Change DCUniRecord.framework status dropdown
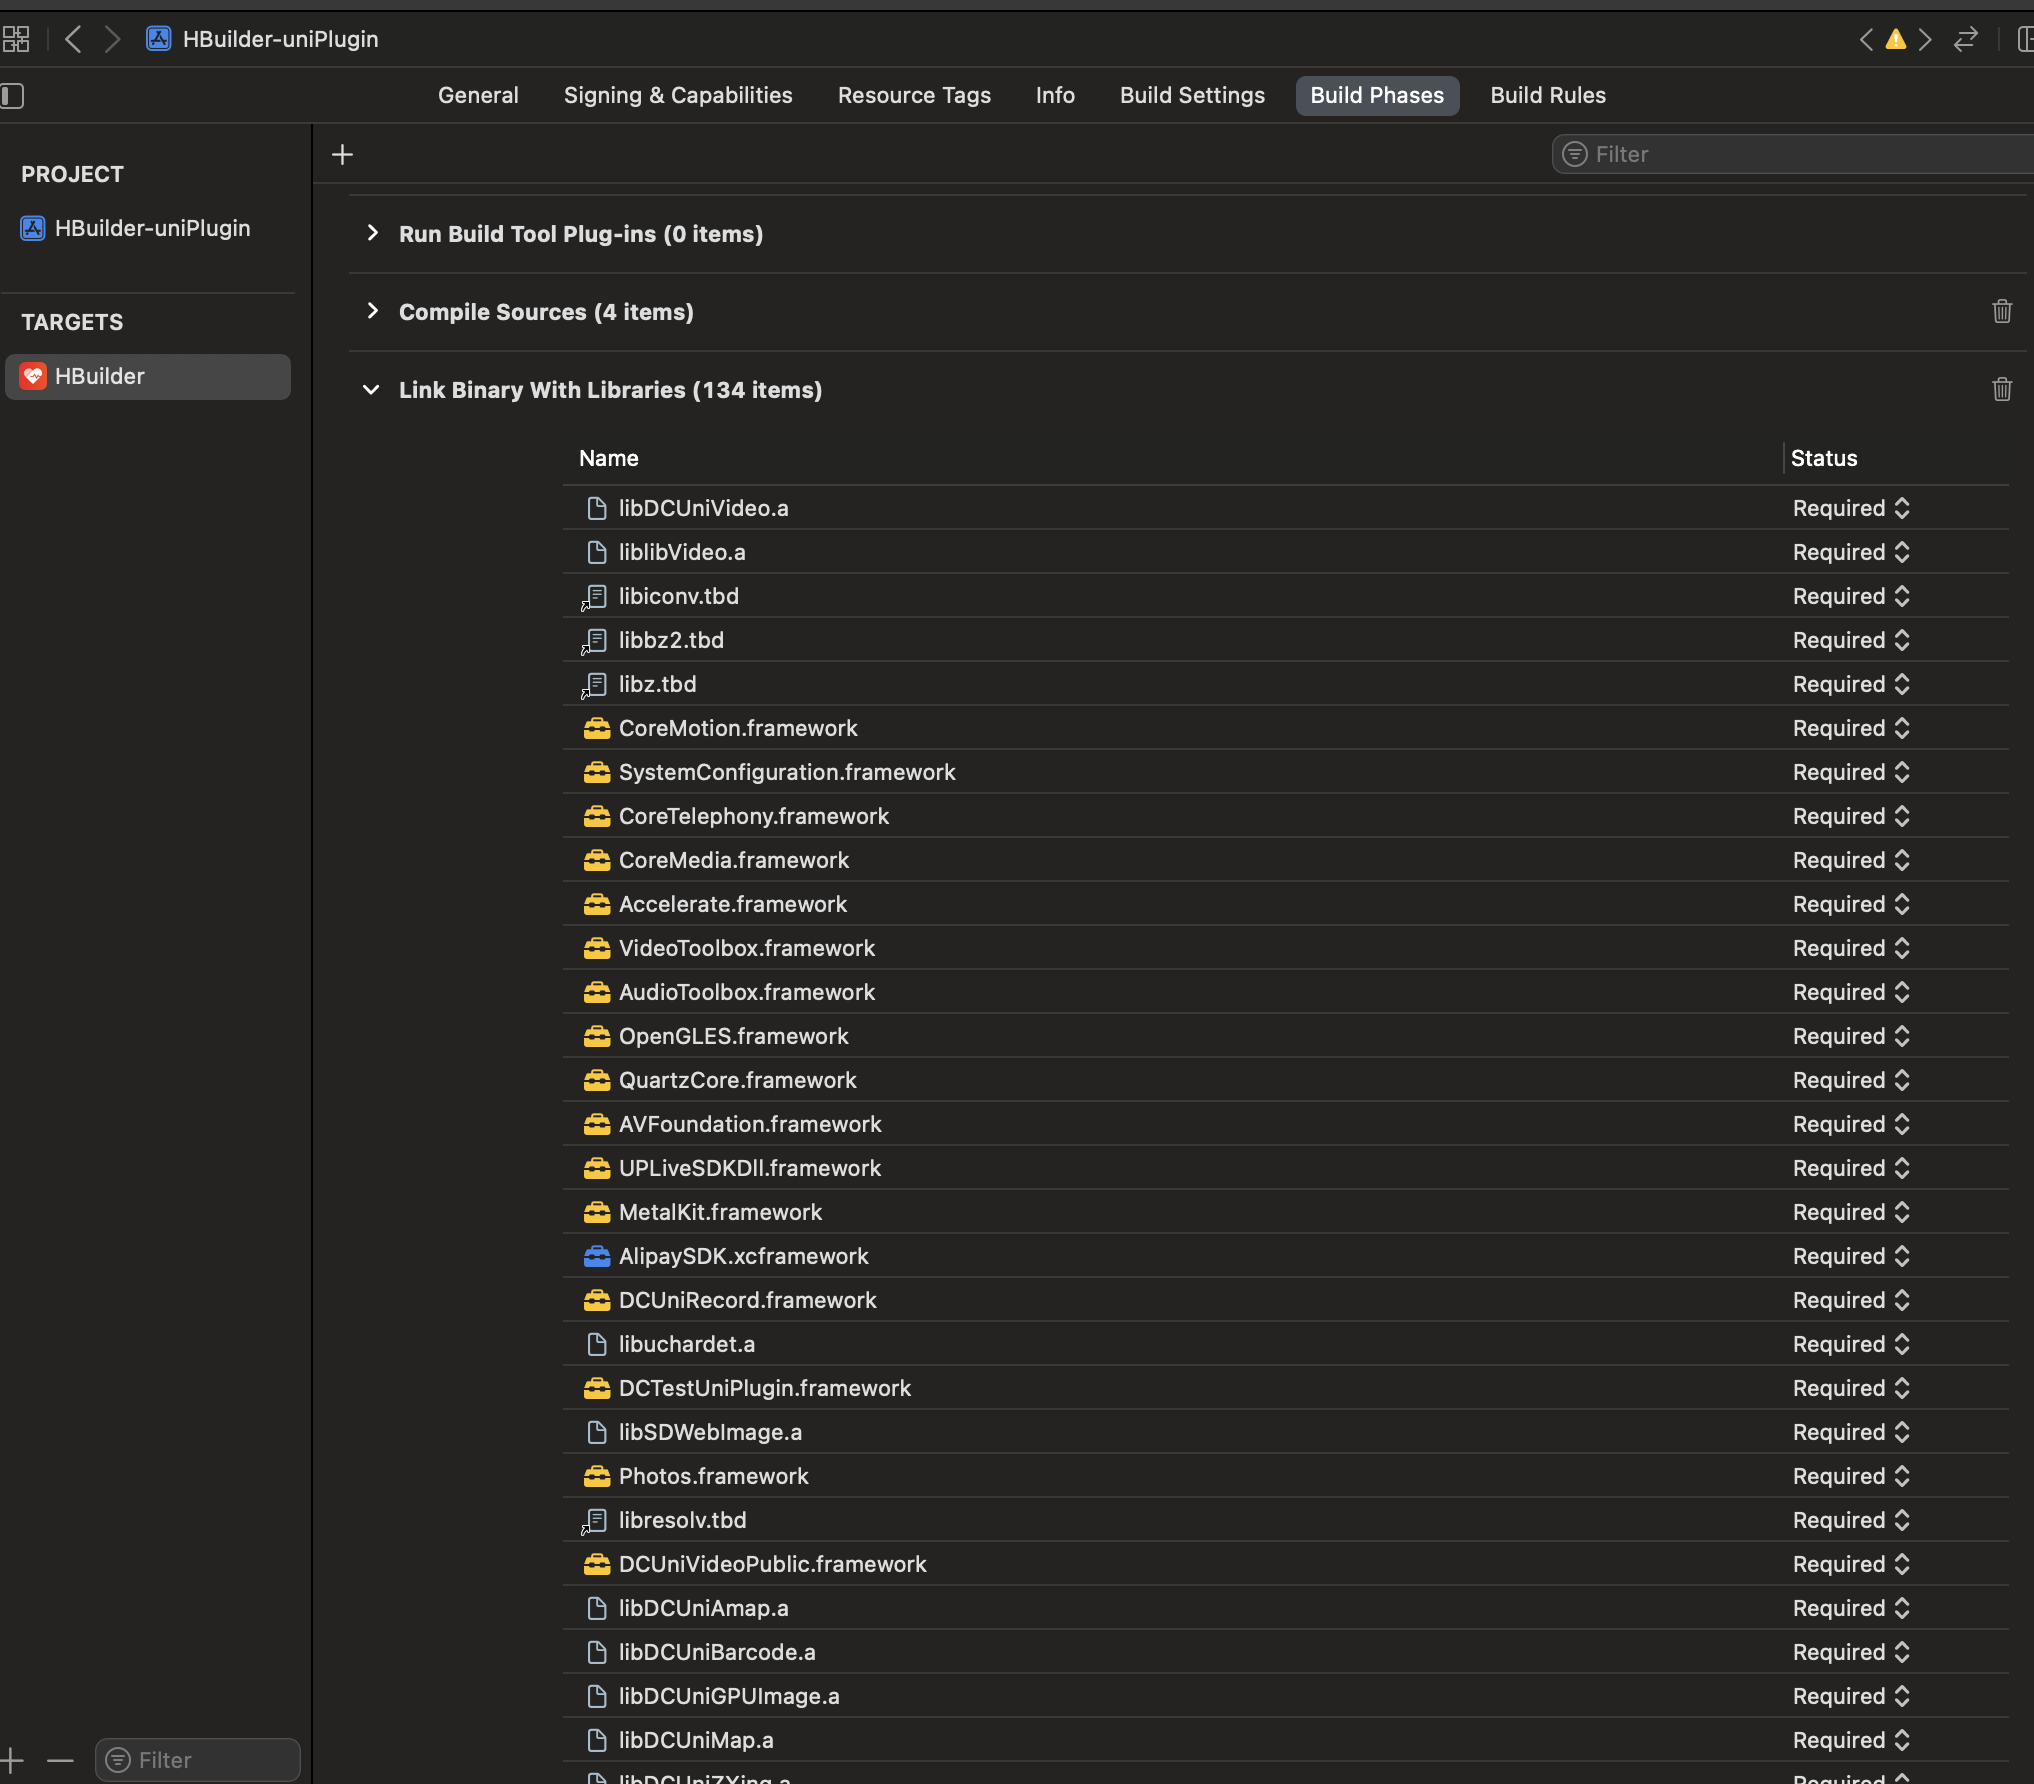The height and width of the screenshot is (1784, 2034). [x=1851, y=1301]
